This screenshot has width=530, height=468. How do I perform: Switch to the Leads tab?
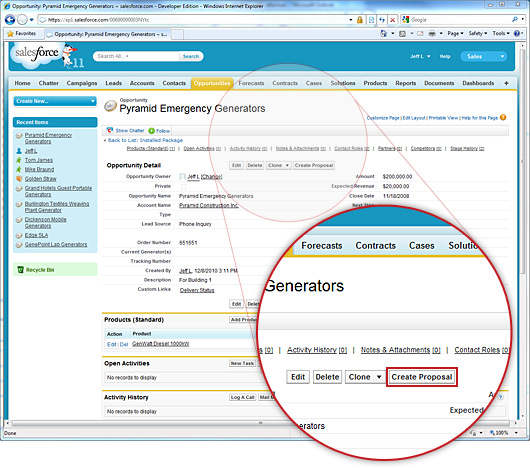tap(113, 83)
